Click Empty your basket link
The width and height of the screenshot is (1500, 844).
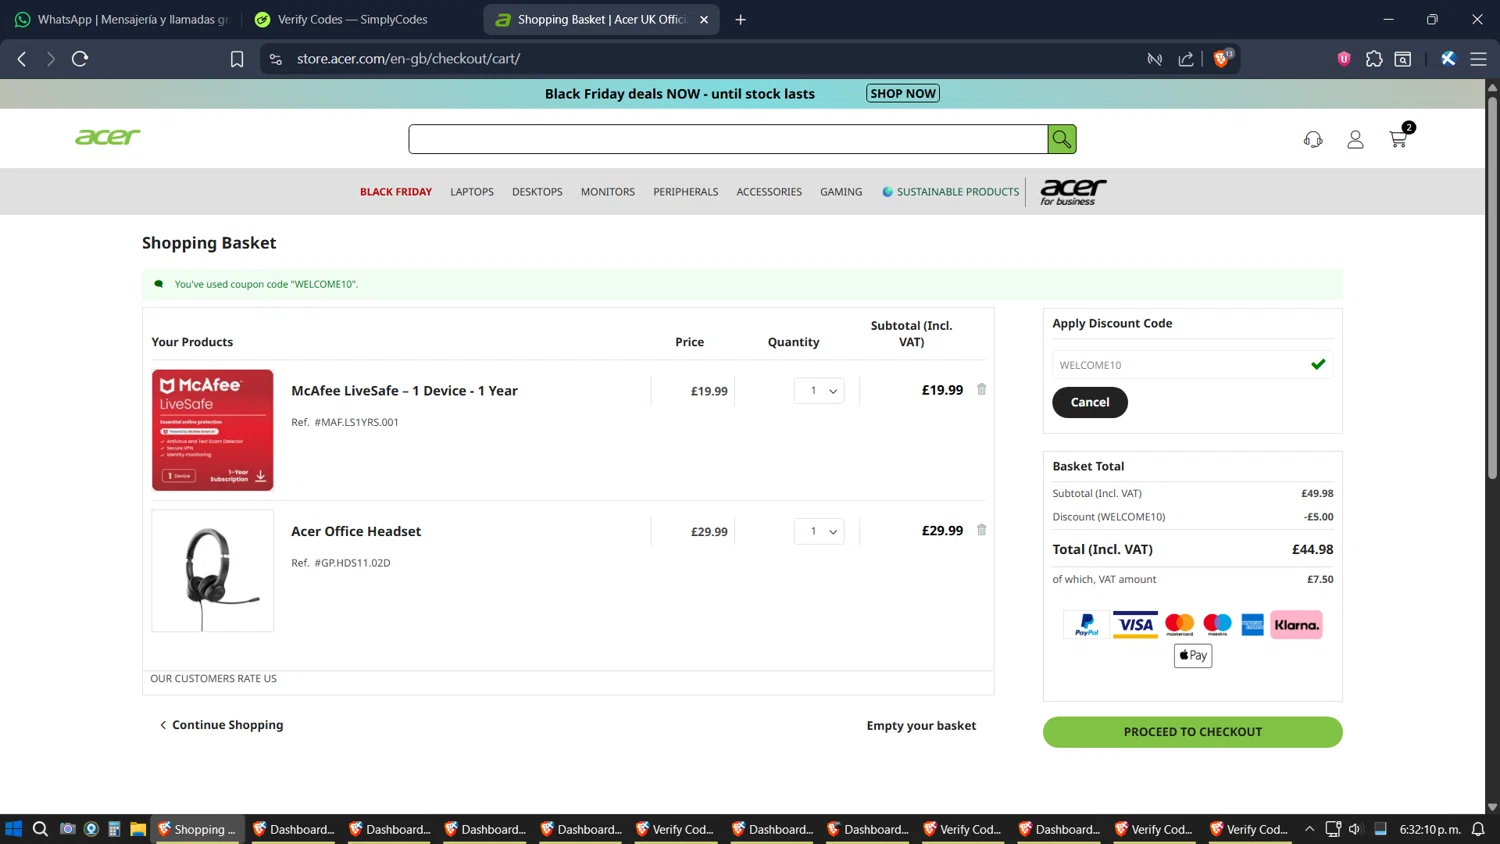coord(921,726)
